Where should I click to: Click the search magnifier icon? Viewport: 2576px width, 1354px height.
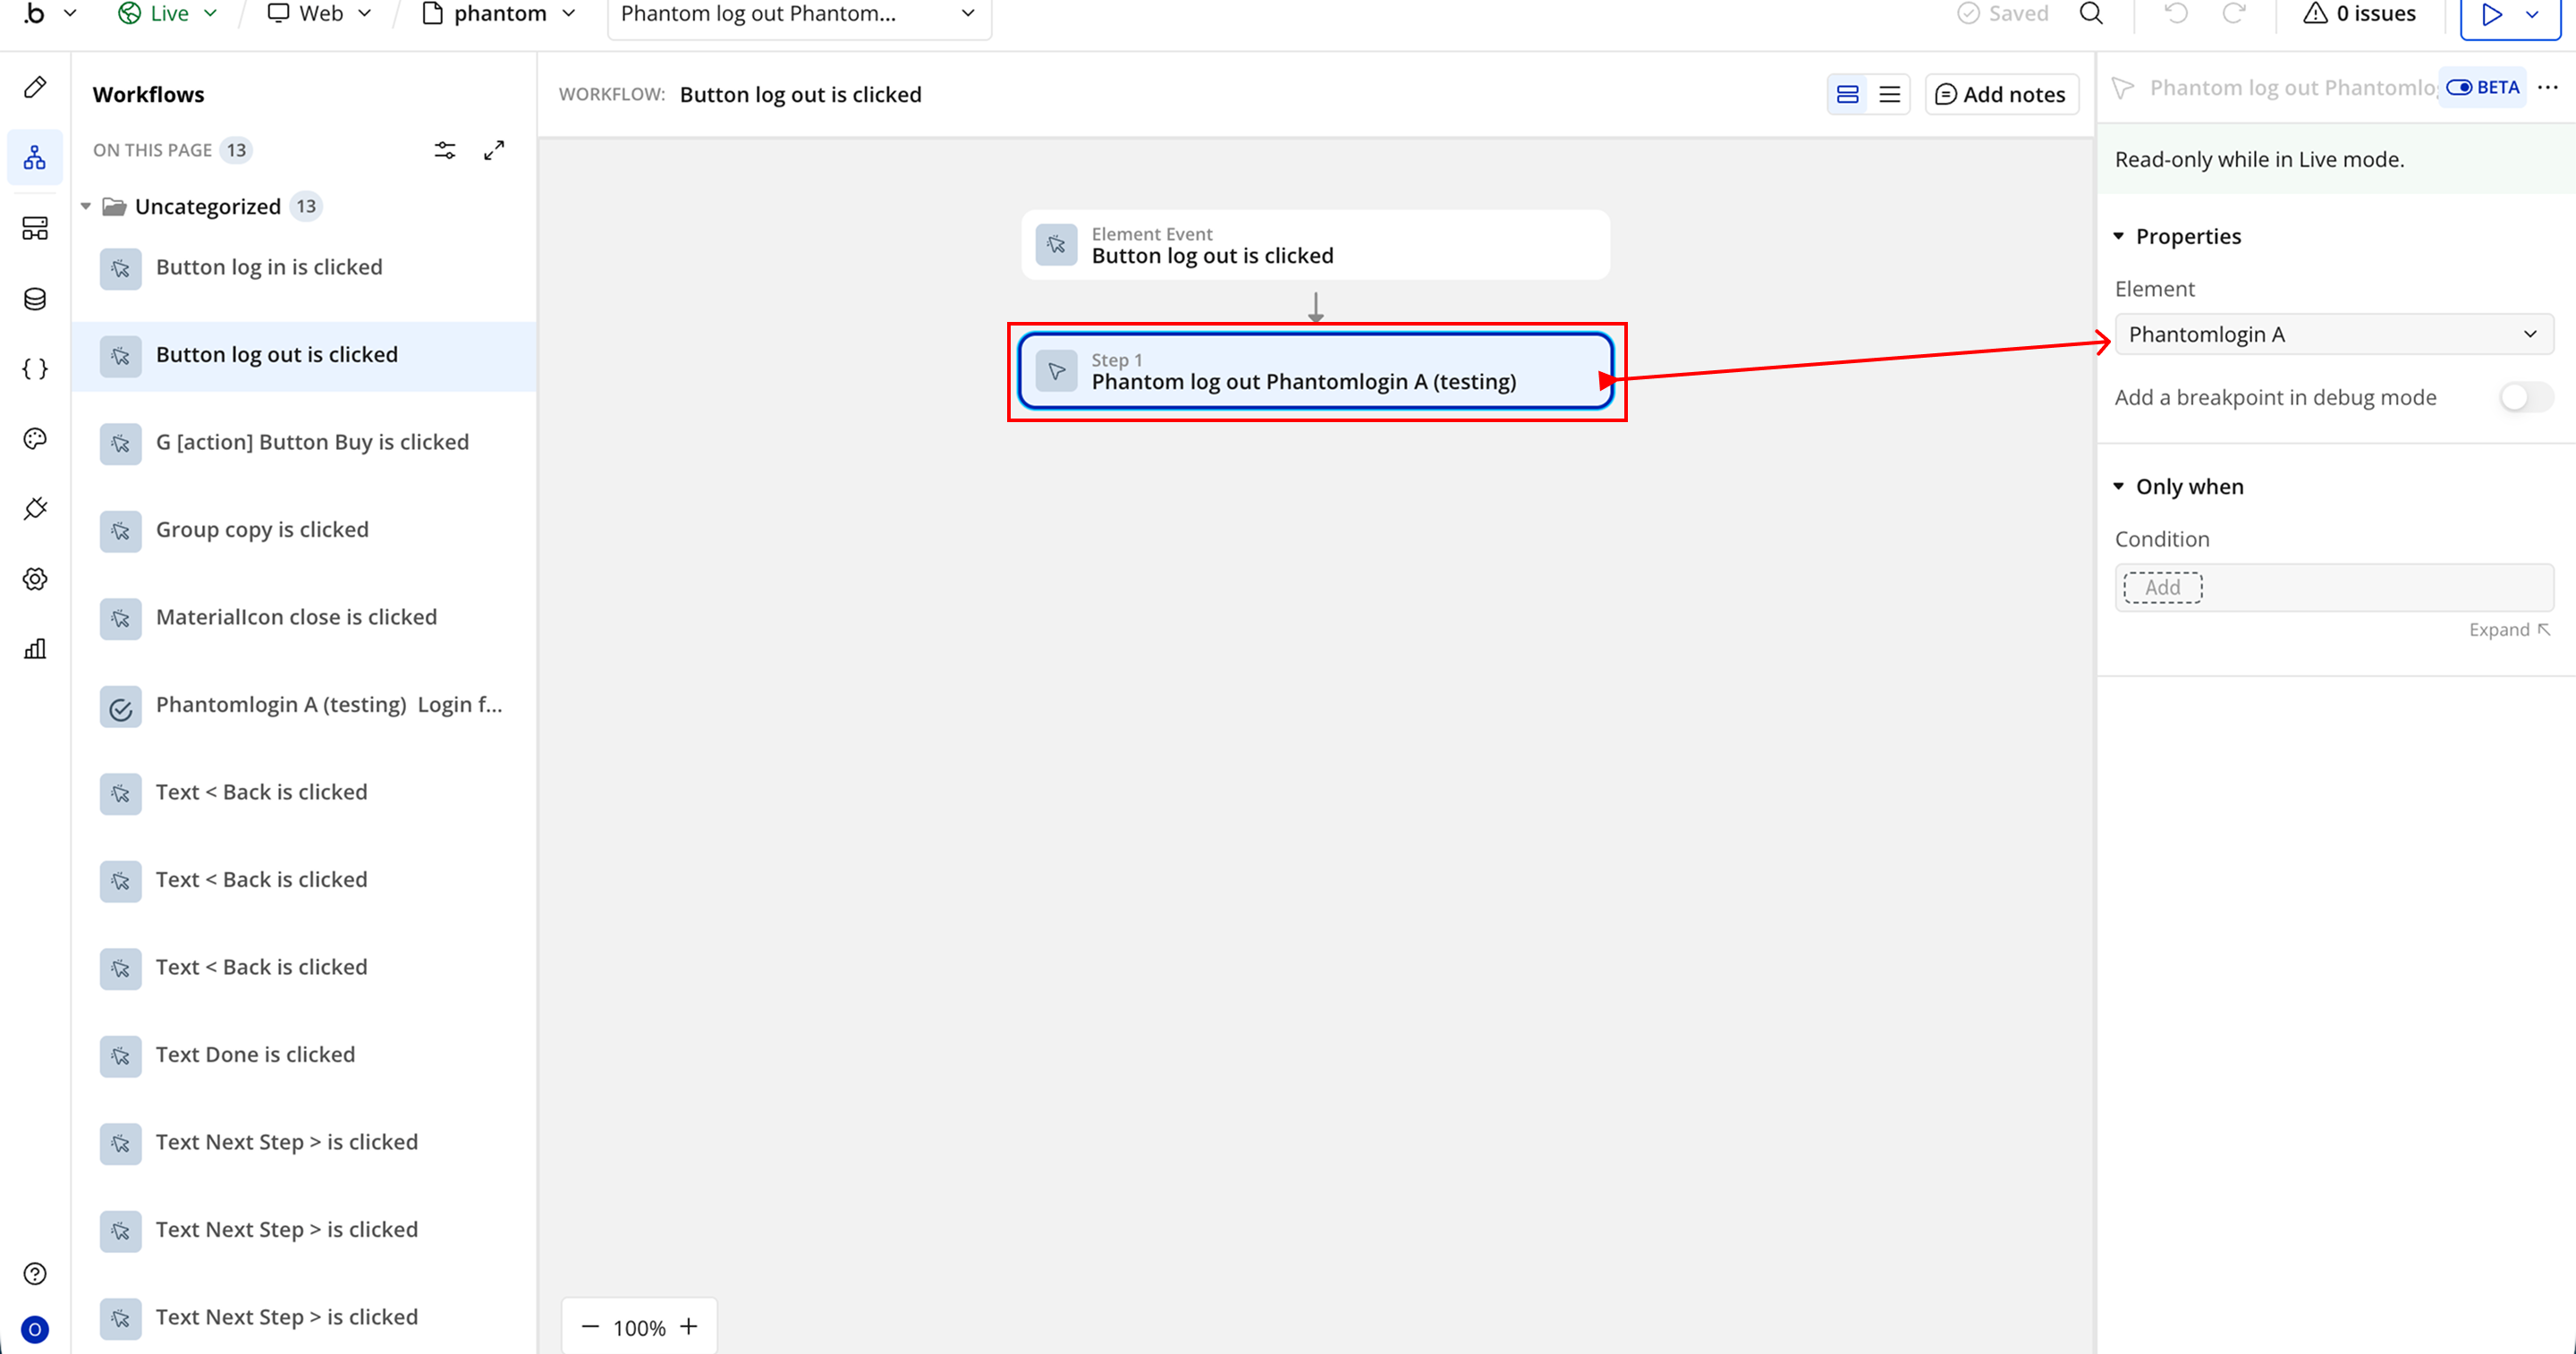click(x=2091, y=14)
